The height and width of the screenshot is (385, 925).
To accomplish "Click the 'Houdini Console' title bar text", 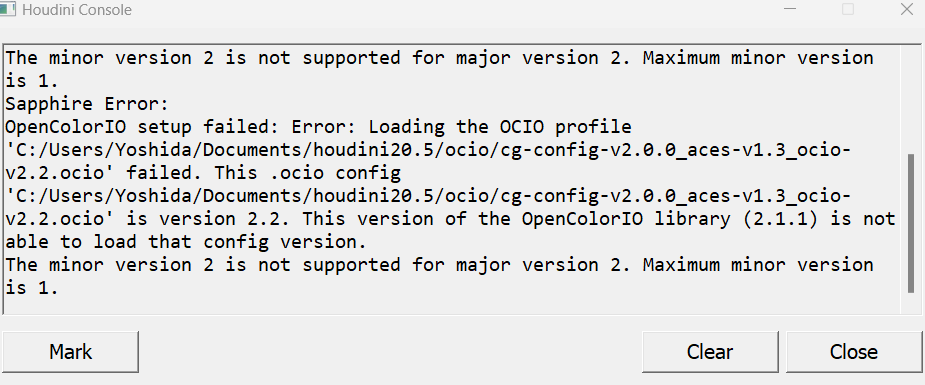I will 77,10.
